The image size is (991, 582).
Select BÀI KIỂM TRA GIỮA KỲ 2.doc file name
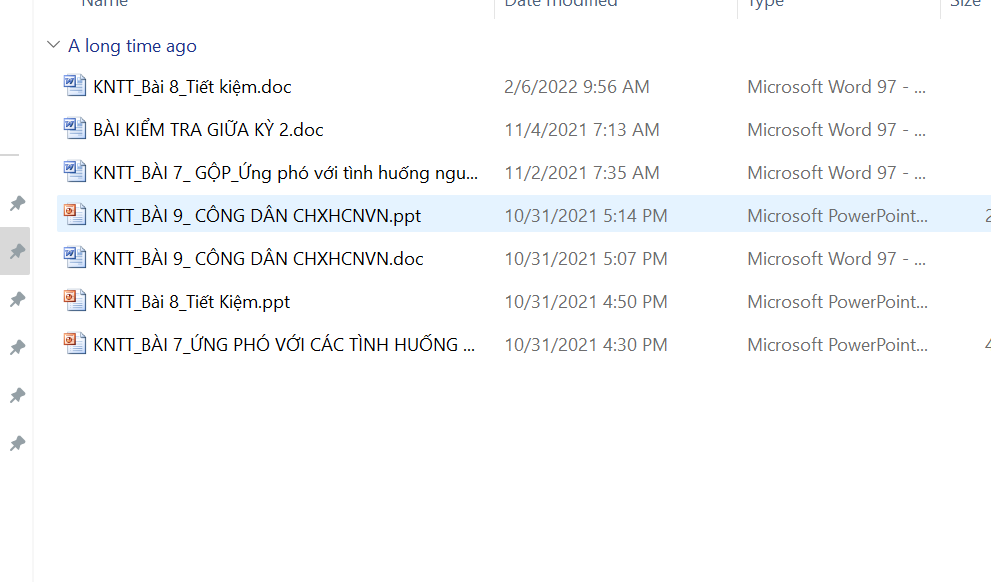208,130
